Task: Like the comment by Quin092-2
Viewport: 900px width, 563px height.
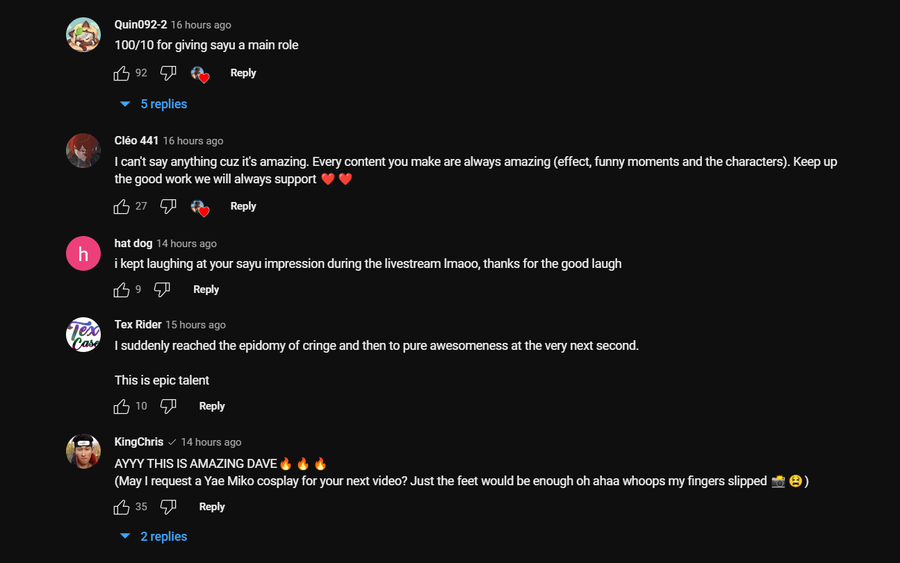Action: click(x=122, y=73)
